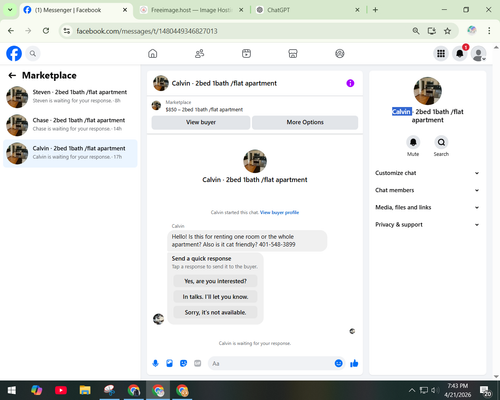This screenshot has width=500, height=400.
Task: Open Chrome three-dot menu
Action: 489,31
